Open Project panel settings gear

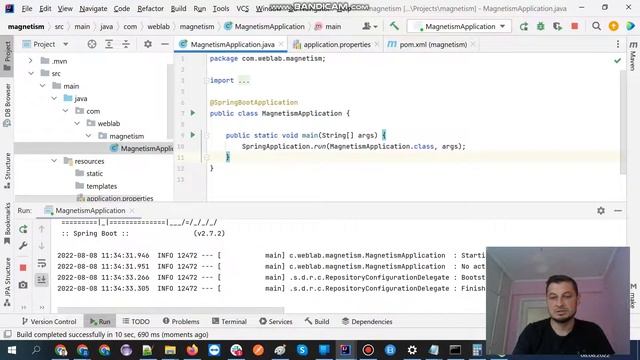(148, 44)
